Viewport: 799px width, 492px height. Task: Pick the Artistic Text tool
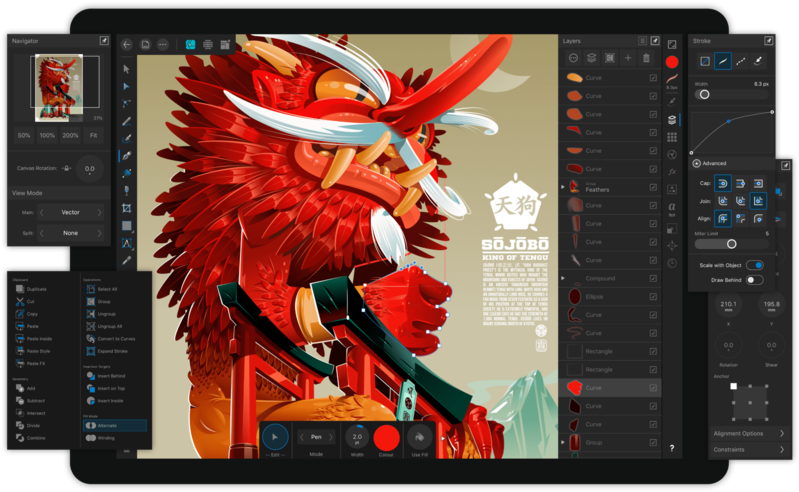[x=127, y=242]
